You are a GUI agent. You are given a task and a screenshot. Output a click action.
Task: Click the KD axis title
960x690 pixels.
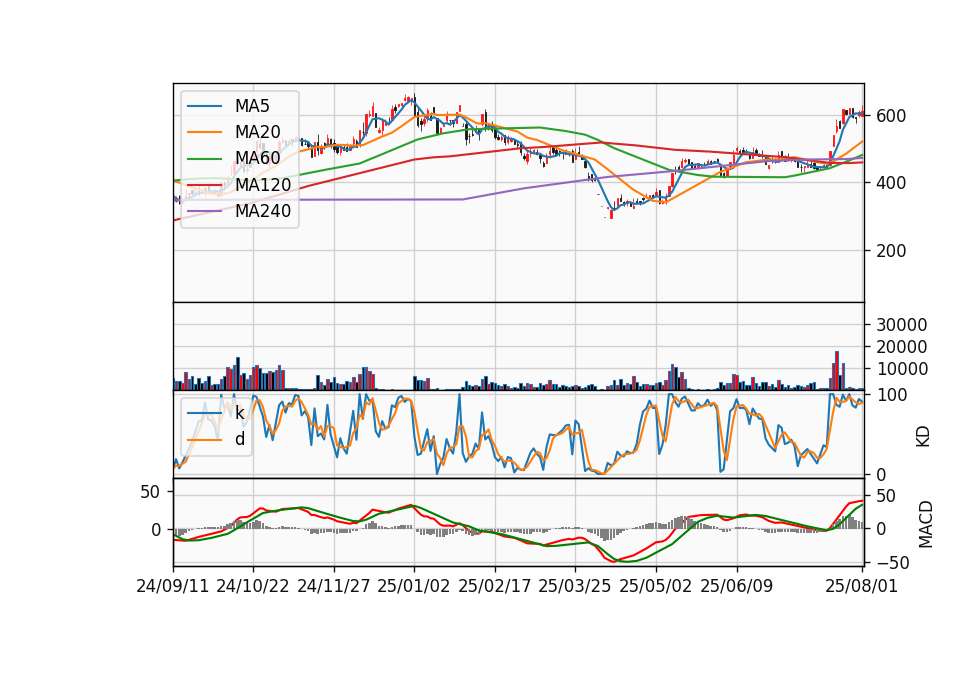coord(923,436)
